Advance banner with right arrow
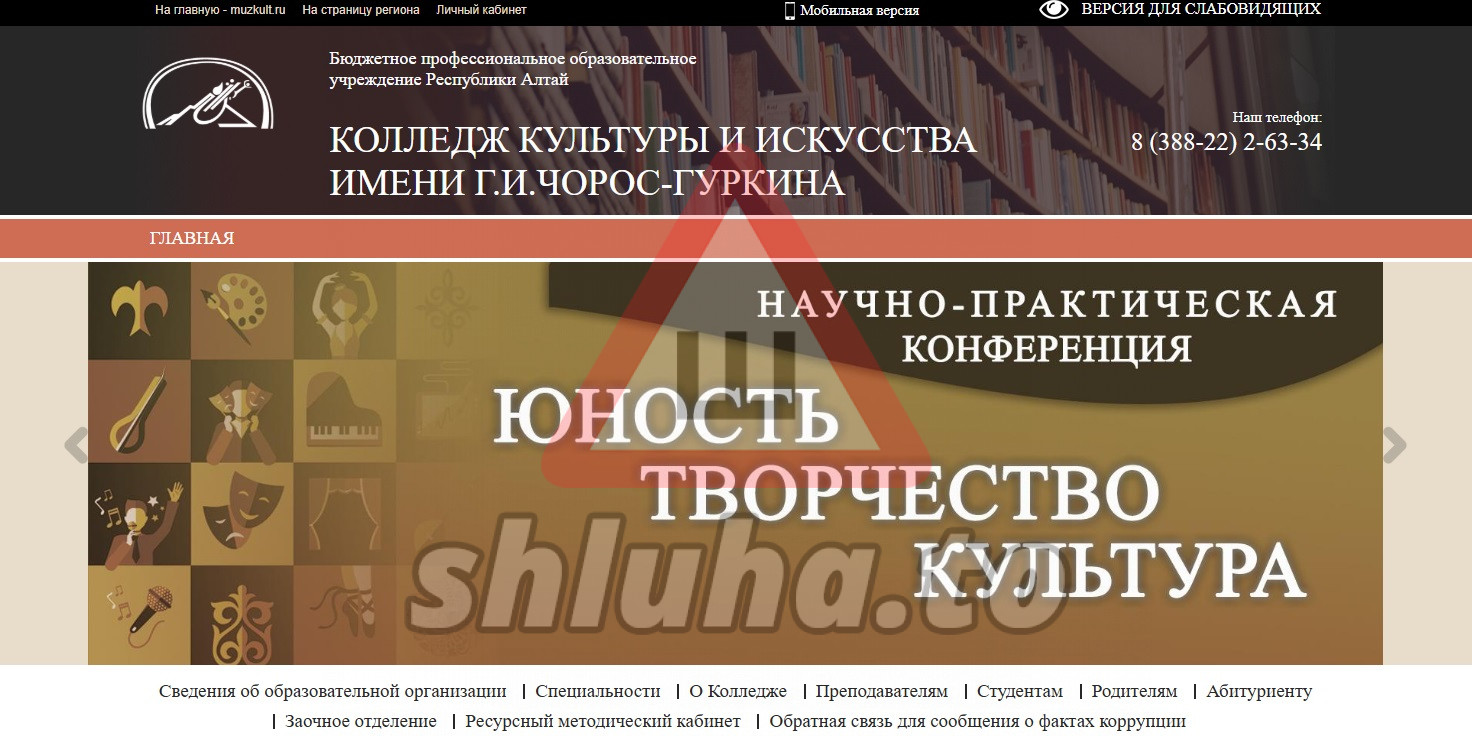The height and width of the screenshot is (736, 1472). [x=1394, y=446]
